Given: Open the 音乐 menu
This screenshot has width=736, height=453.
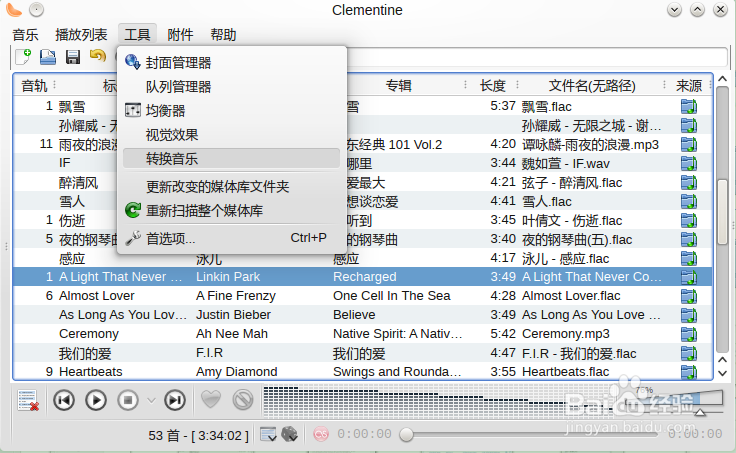Looking at the screenshot, I should [25, 35].
